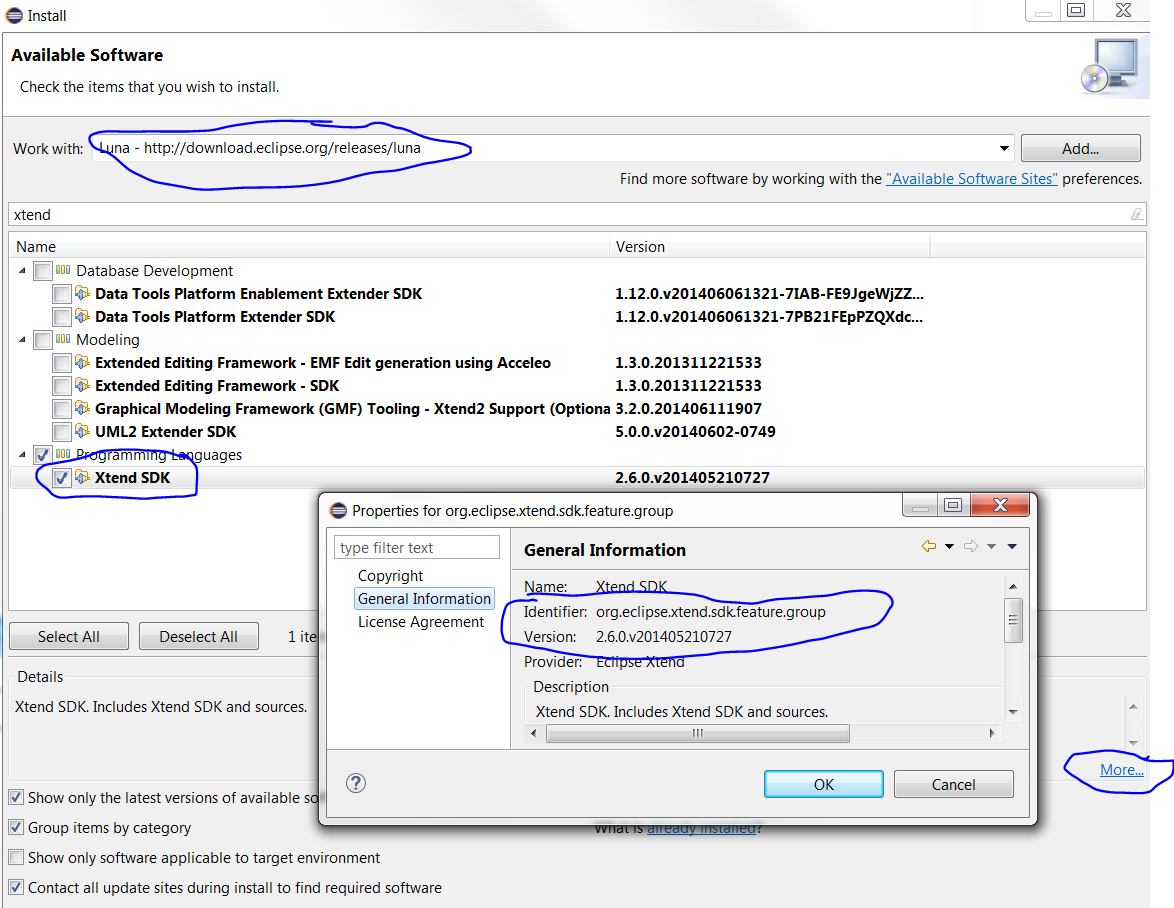Screen dimensions: 1174x908
Task: Click the already installed link
Action: [x=701, y=829]
